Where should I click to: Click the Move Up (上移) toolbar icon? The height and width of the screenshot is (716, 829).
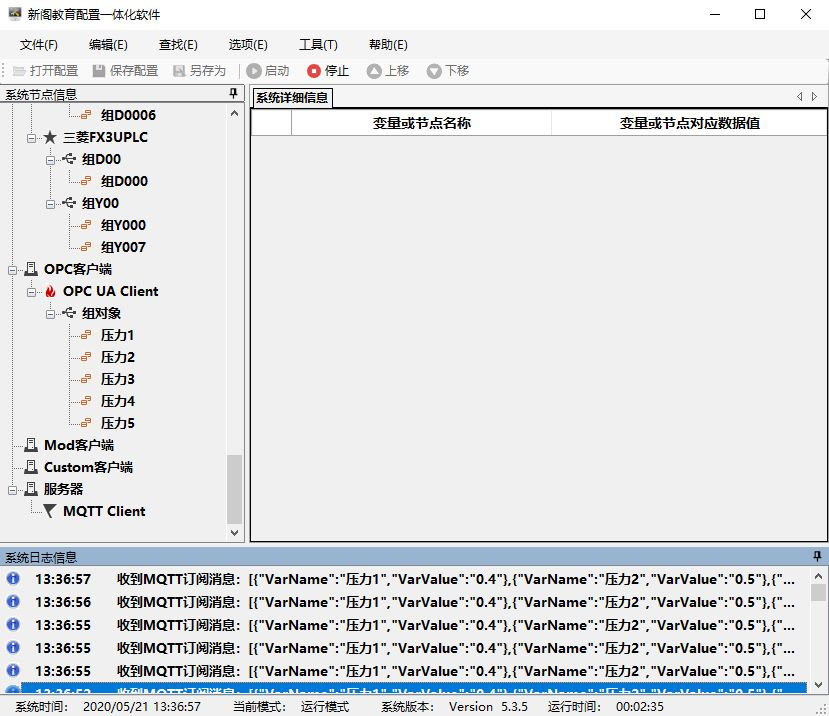[374, 71]
